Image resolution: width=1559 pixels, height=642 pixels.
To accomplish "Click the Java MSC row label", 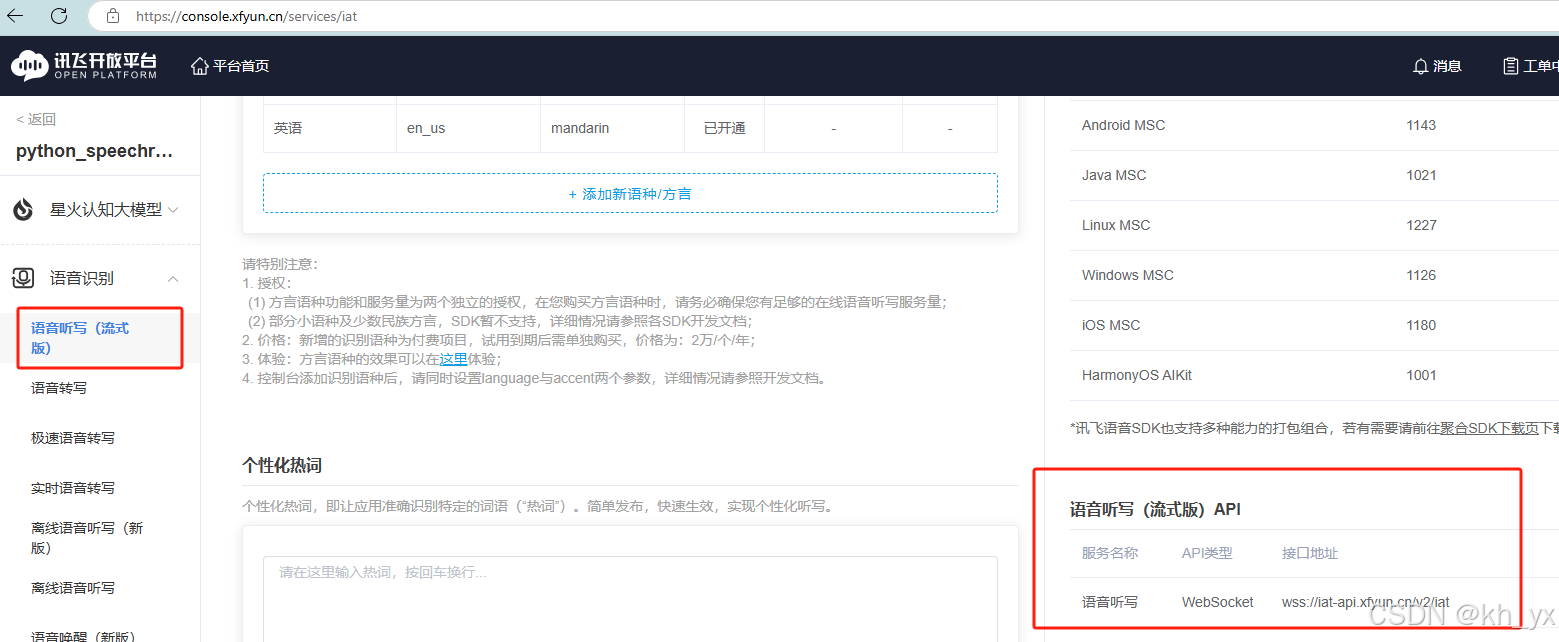I will pos(1114,175).
